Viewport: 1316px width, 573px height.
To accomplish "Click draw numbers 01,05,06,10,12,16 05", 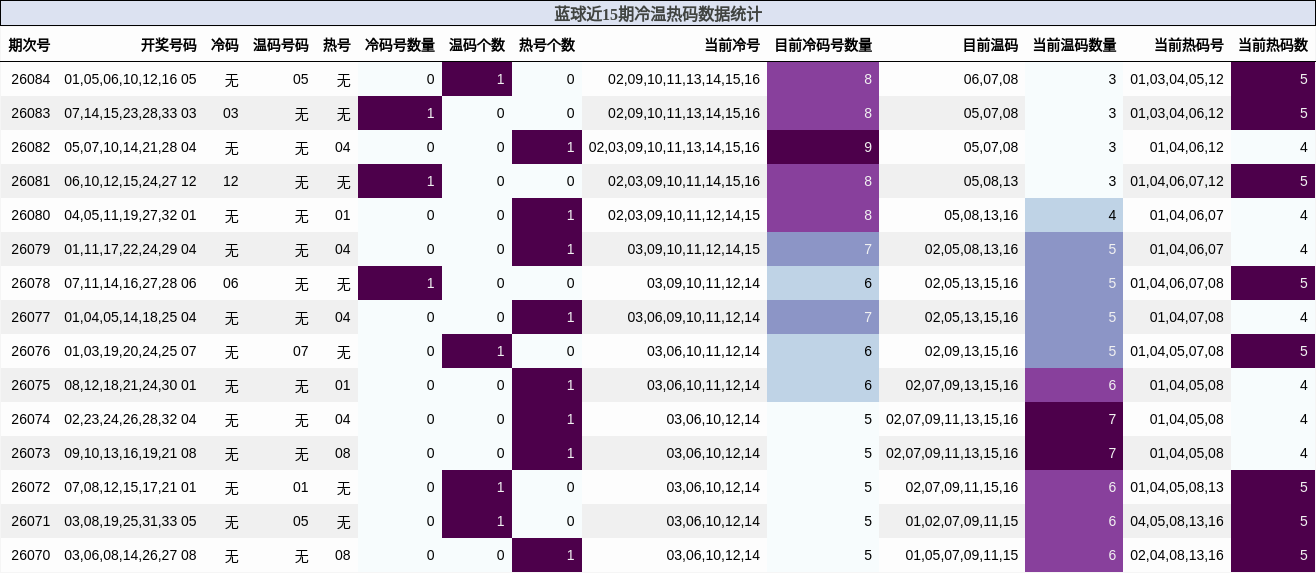I will [130, 79].
